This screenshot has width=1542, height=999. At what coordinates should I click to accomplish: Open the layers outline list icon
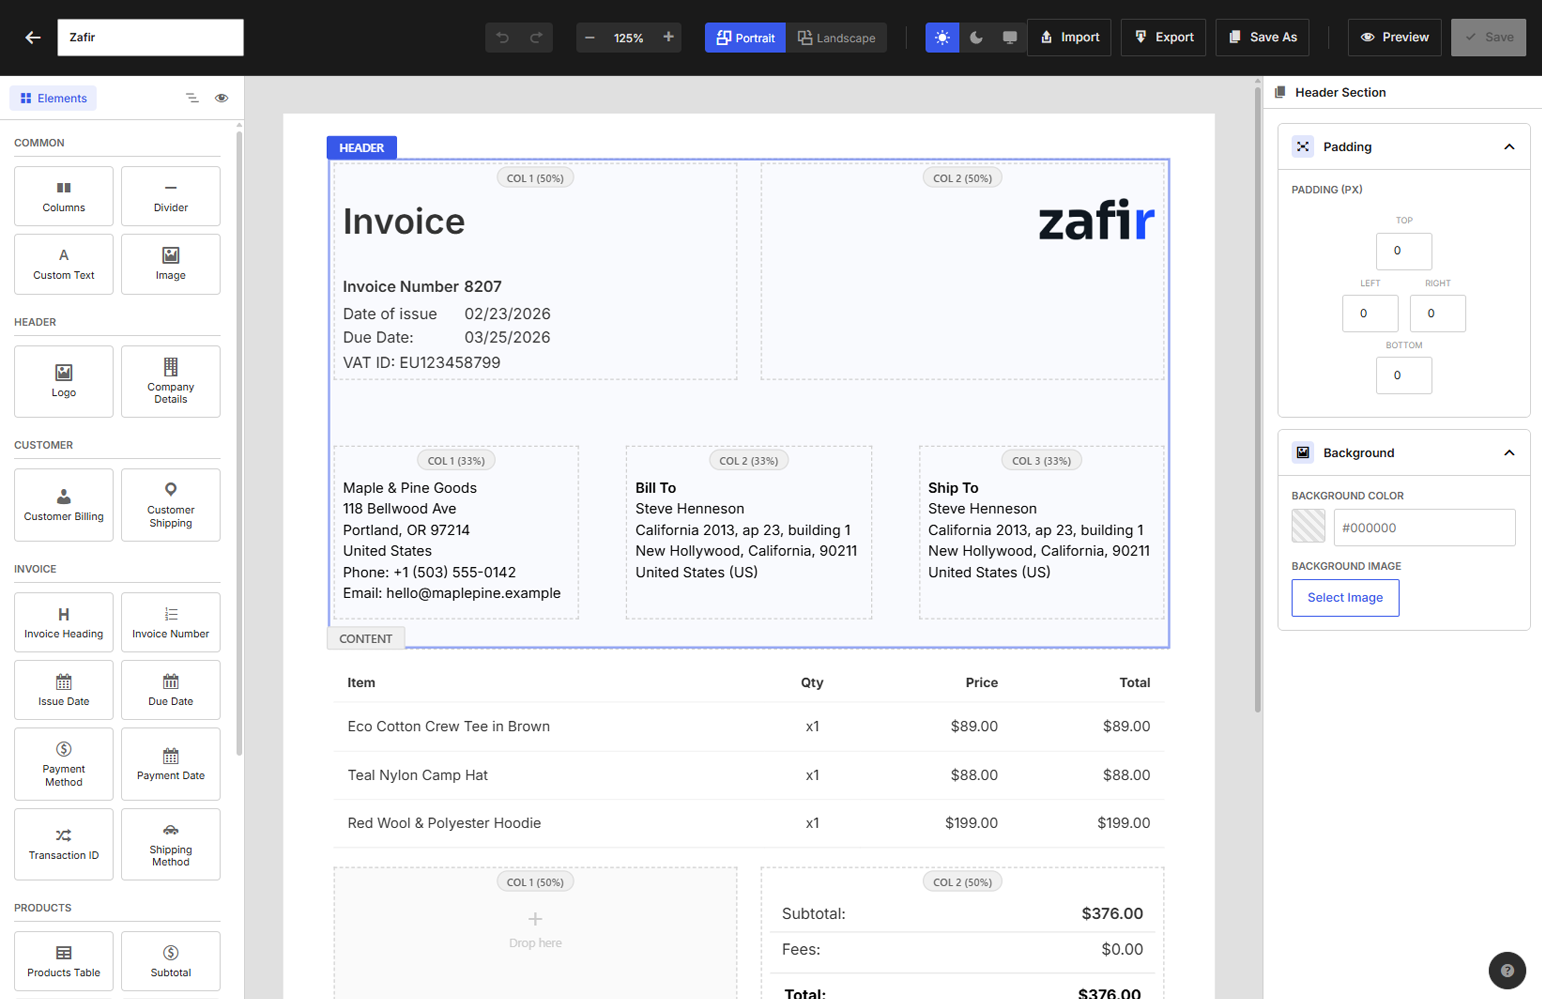(x=192, y=98)
